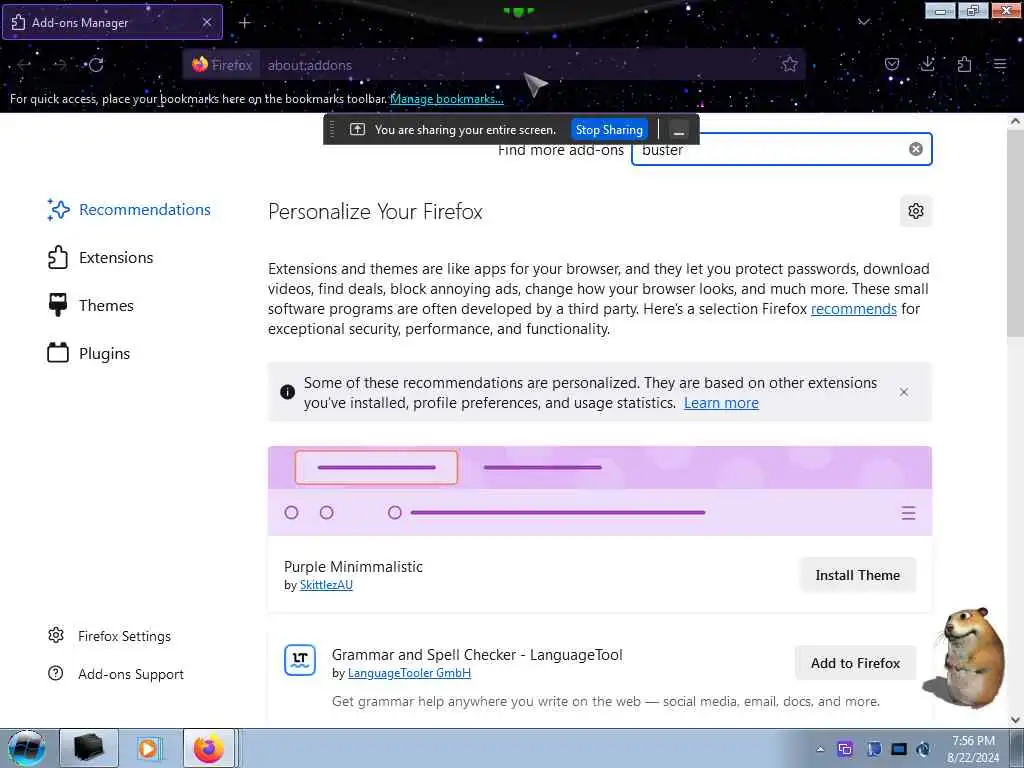The image size is (1024, 768).
Task: Expand the list all tabs chevron
Action: 863,22
